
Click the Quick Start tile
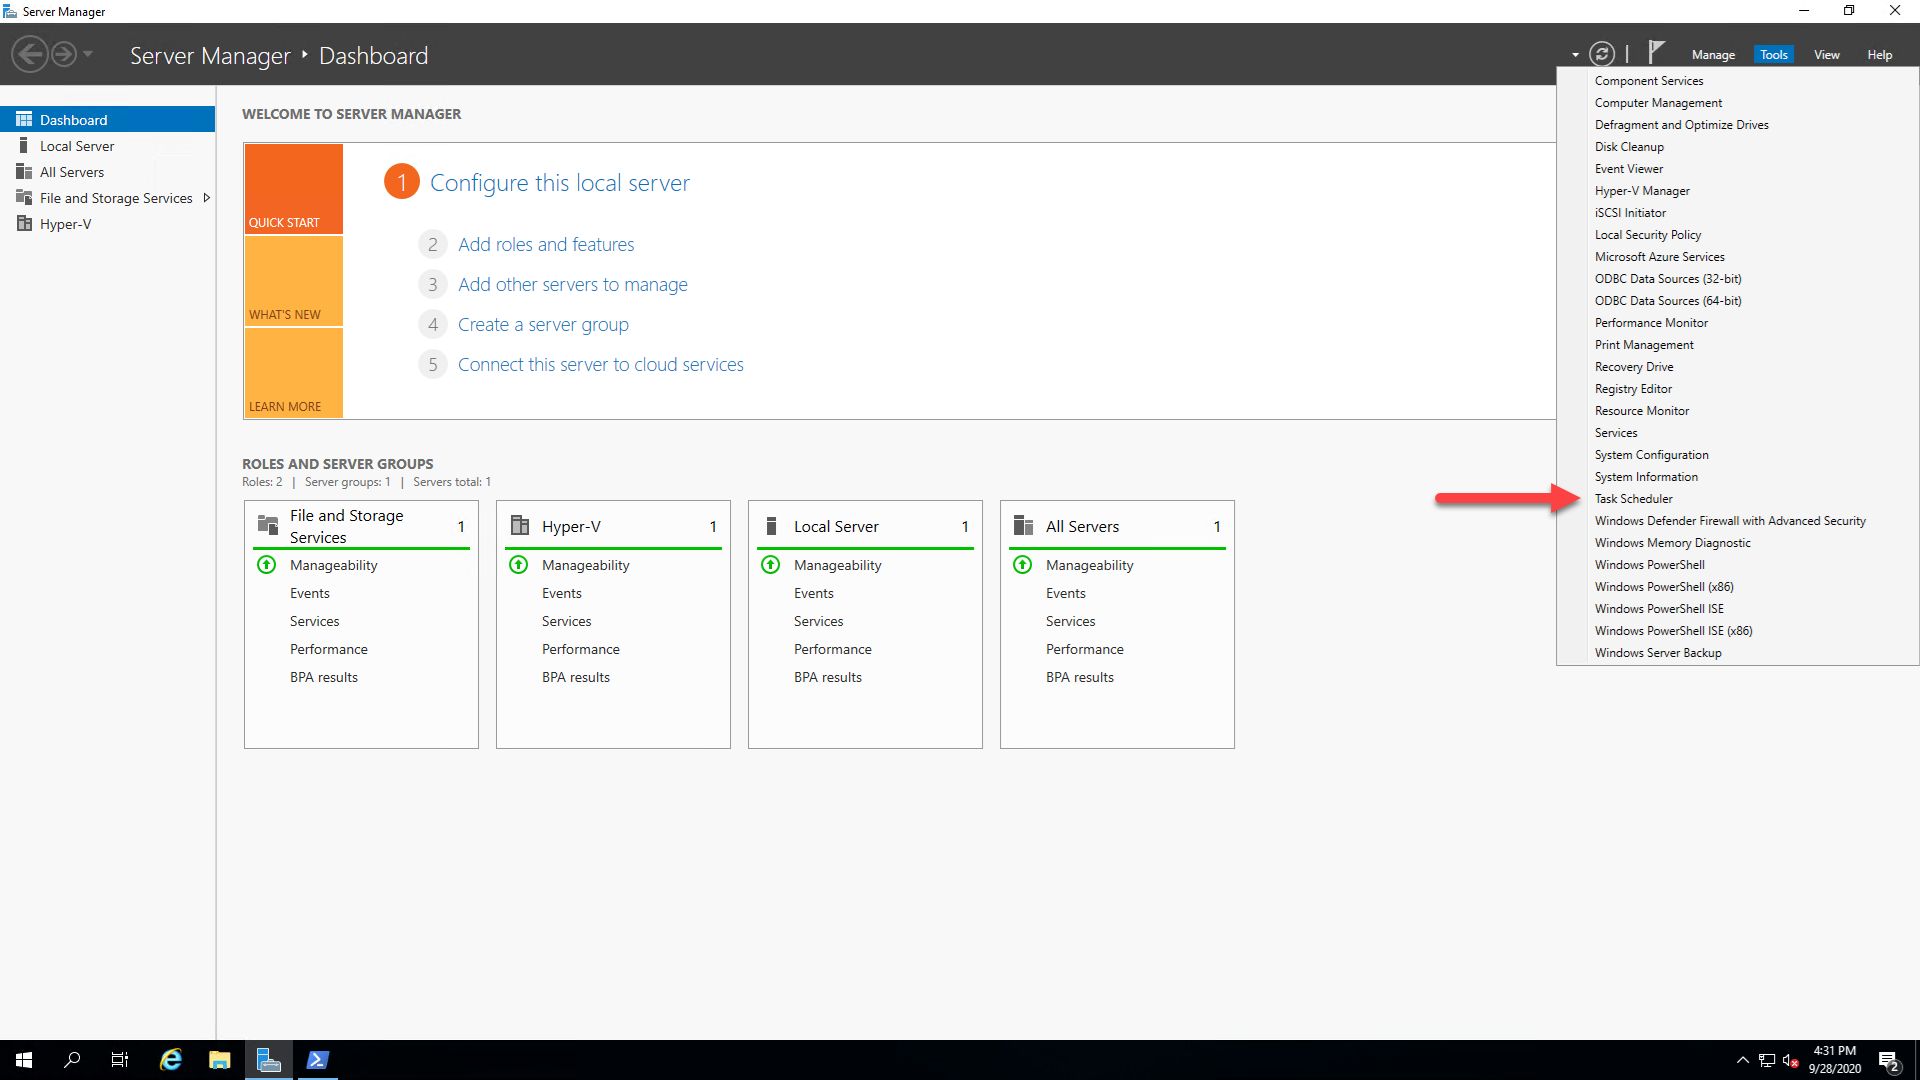294,189
